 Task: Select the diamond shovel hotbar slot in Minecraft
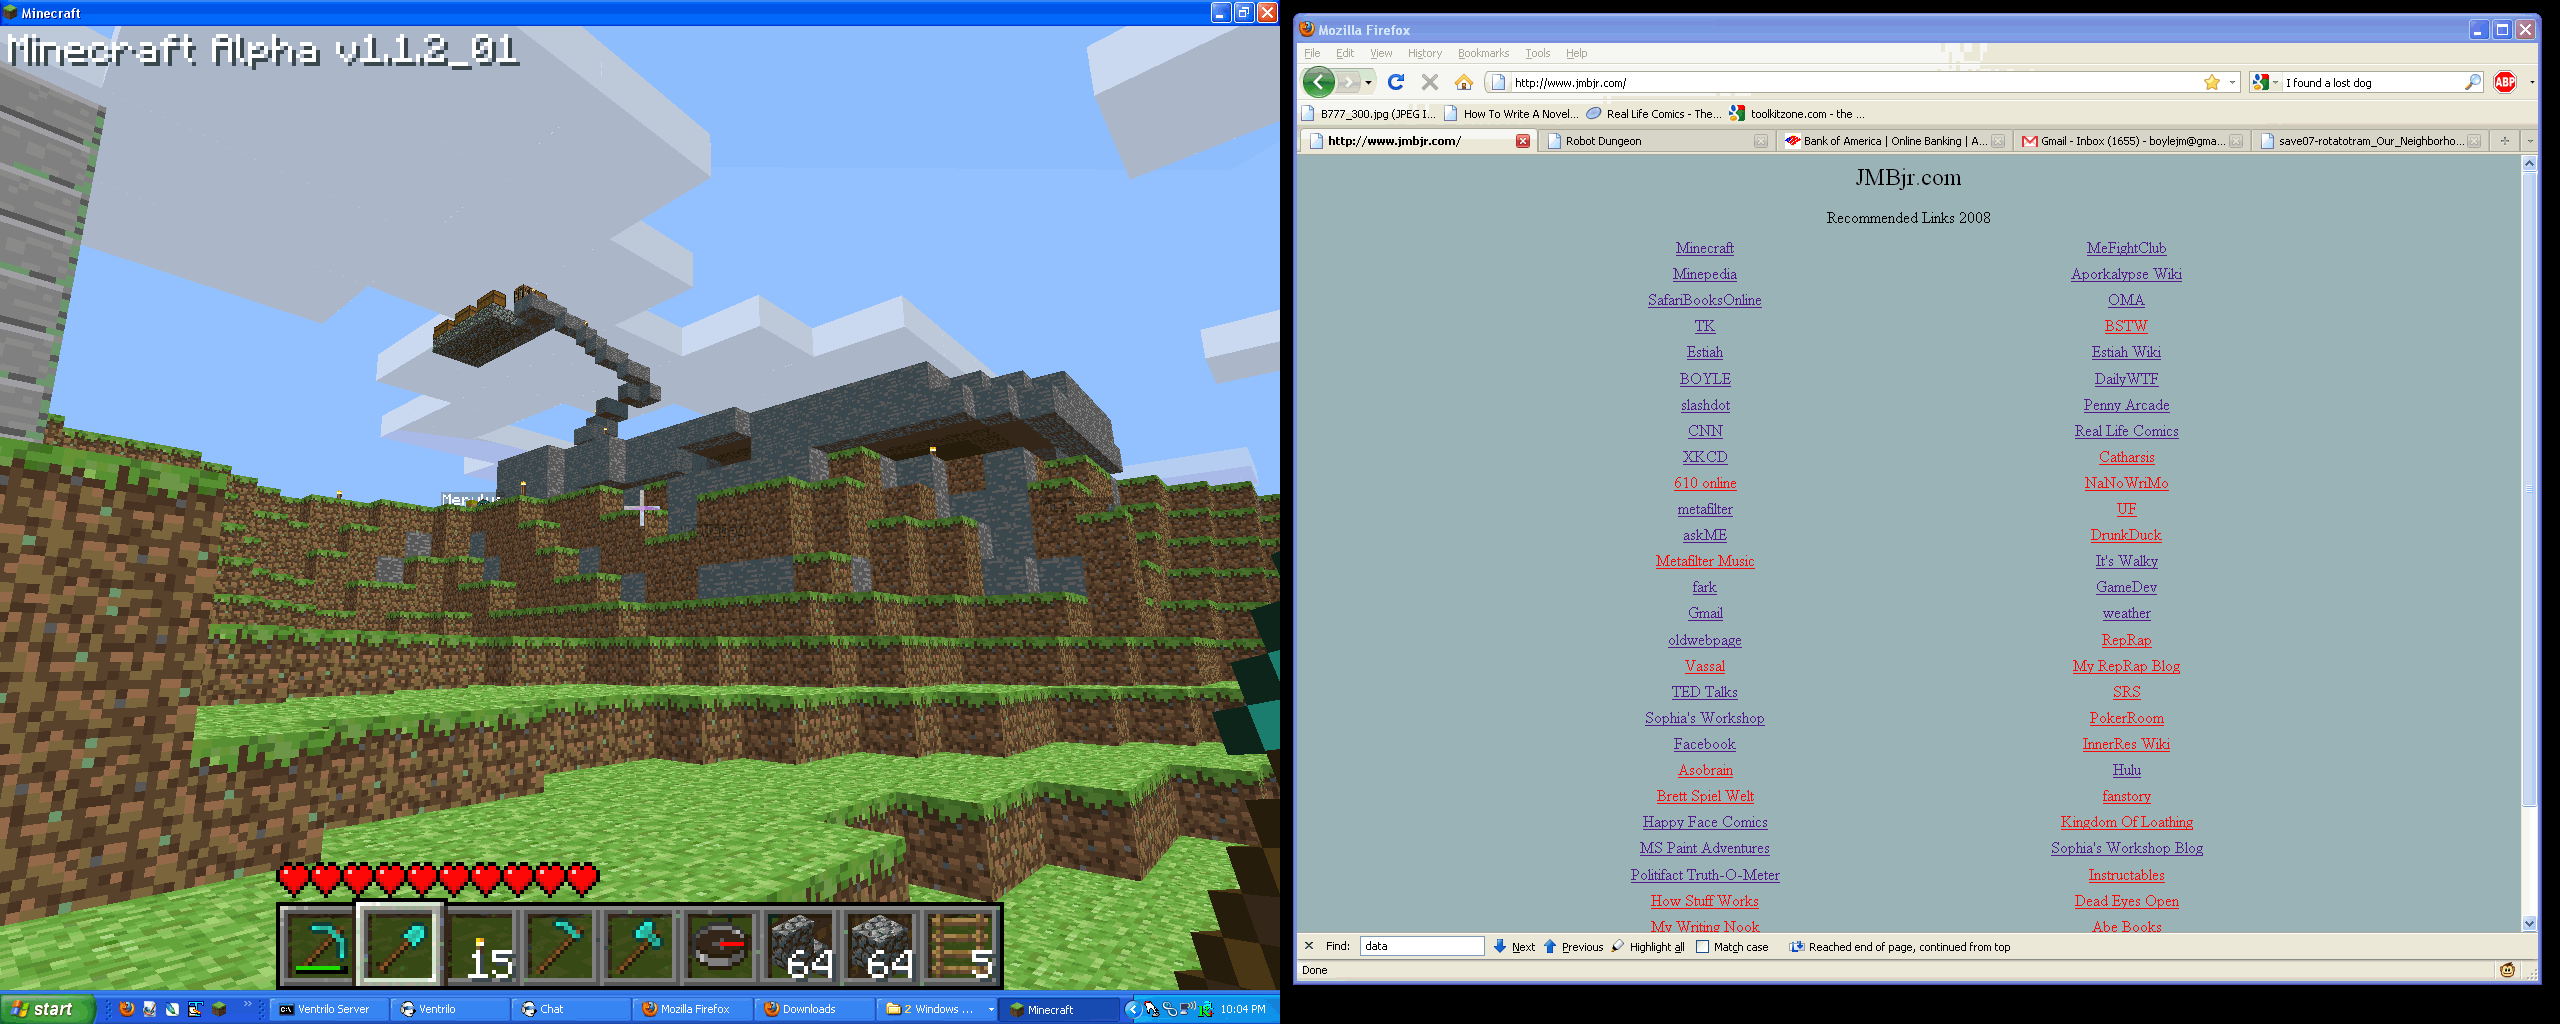400,945
